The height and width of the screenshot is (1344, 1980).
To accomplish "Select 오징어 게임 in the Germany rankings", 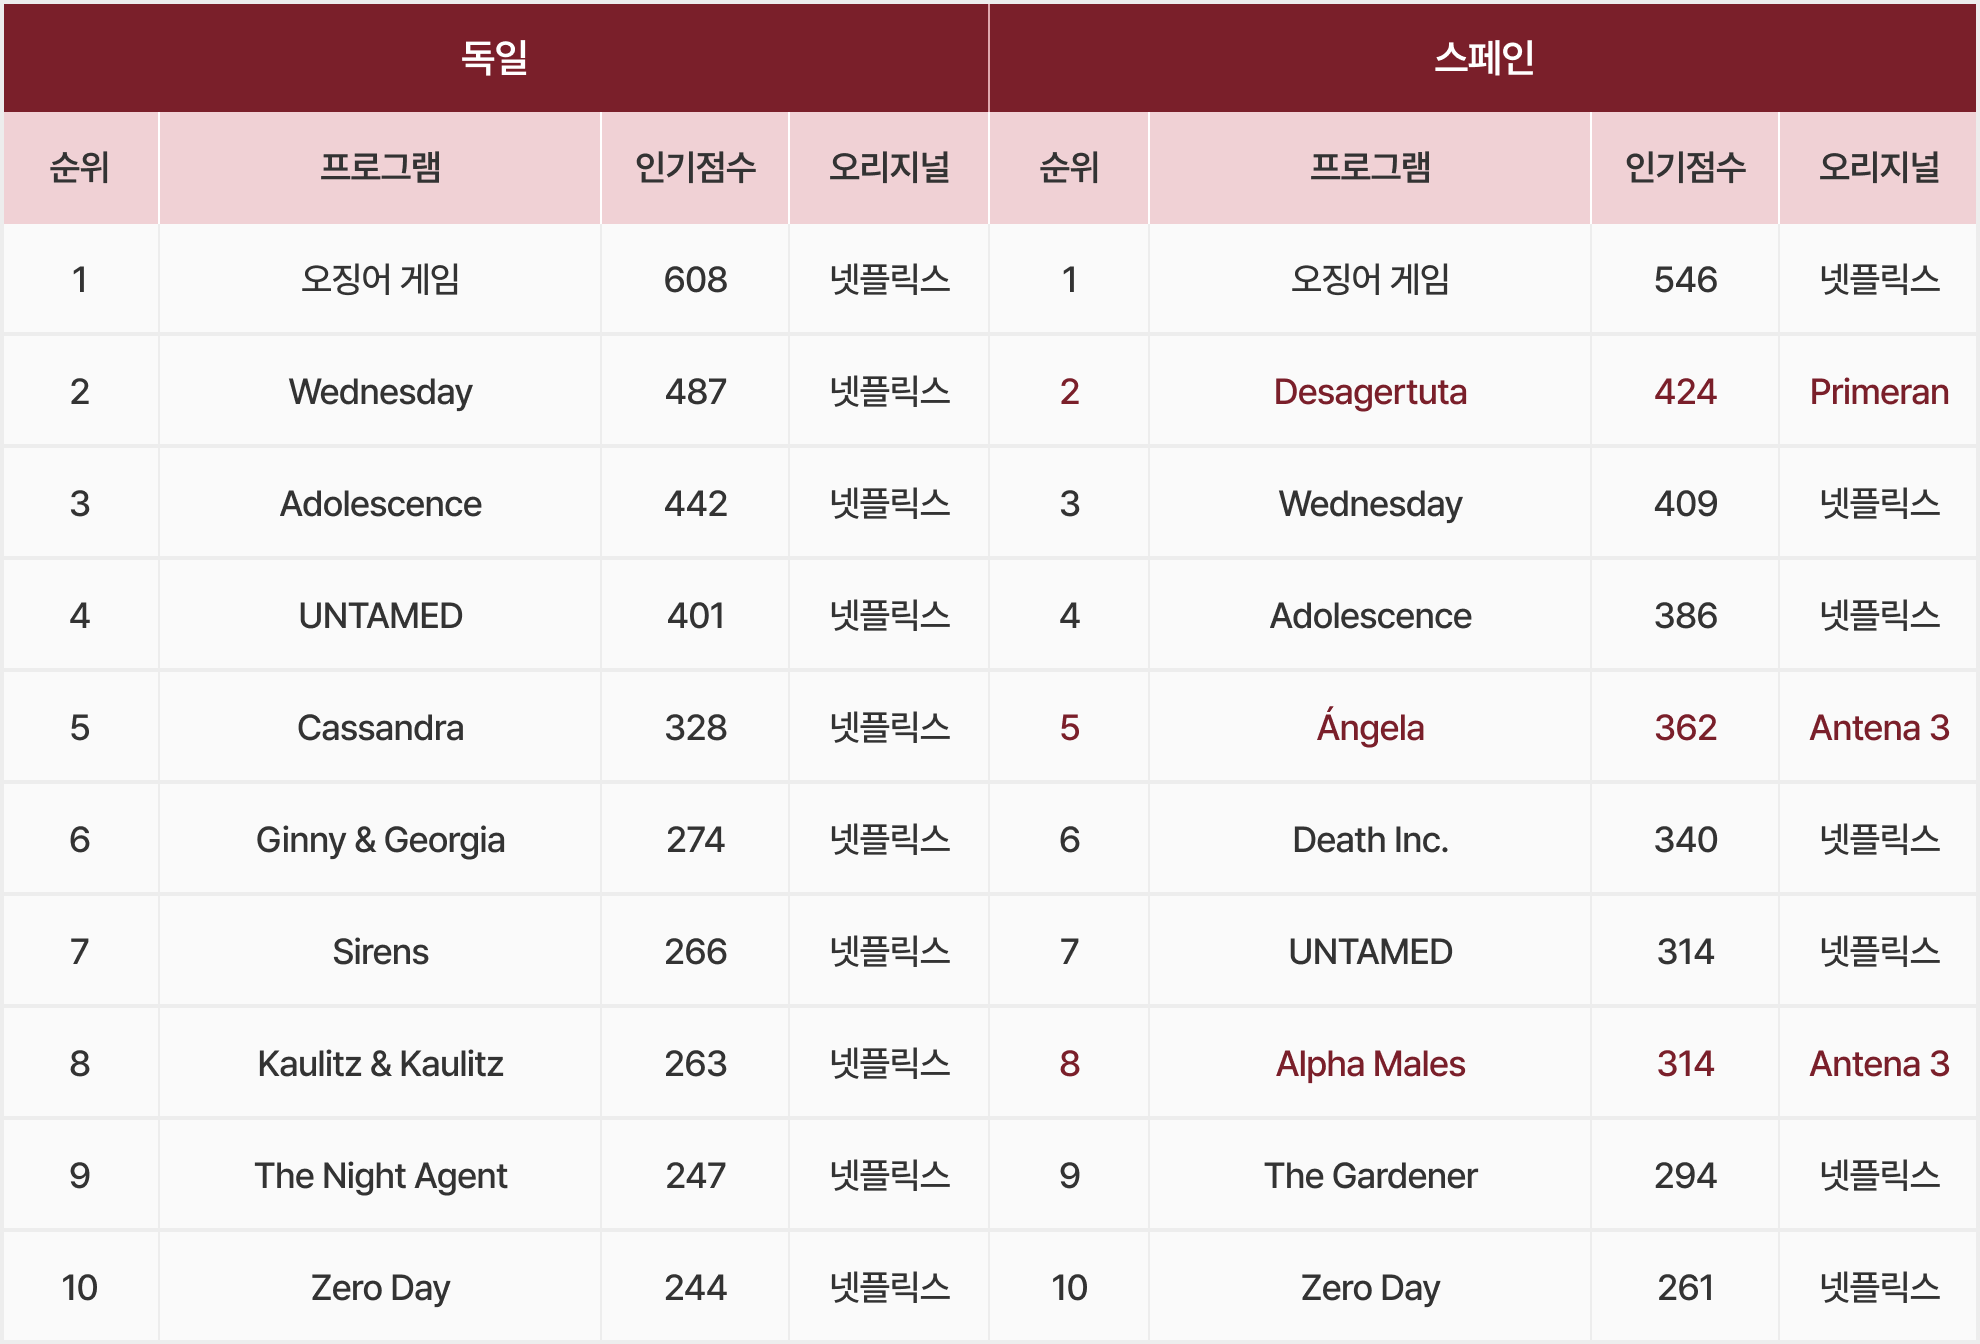I will click(x=378, y=280).
